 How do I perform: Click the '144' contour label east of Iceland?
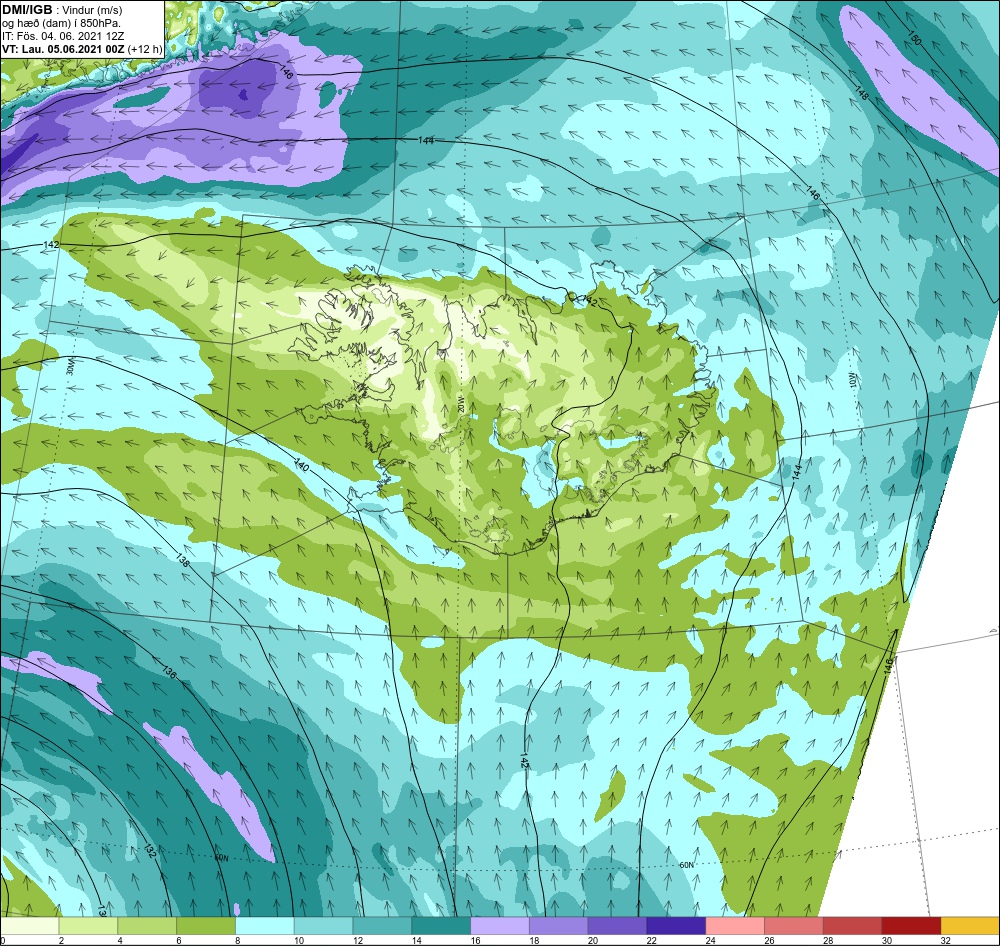[x=797, y=472]
